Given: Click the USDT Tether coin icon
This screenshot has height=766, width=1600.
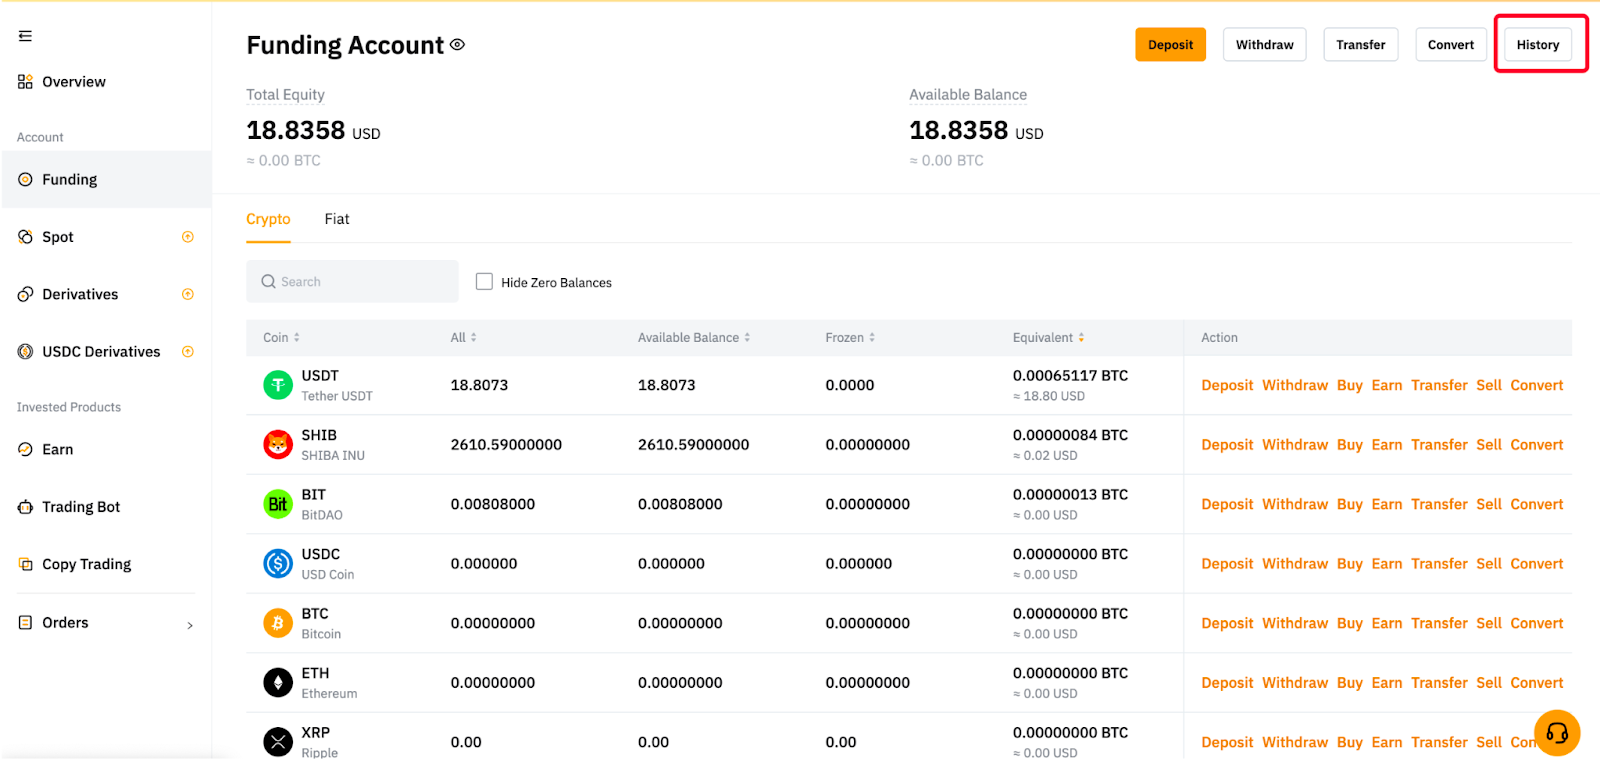Looking at the screenshot, I should pos(278,385).
